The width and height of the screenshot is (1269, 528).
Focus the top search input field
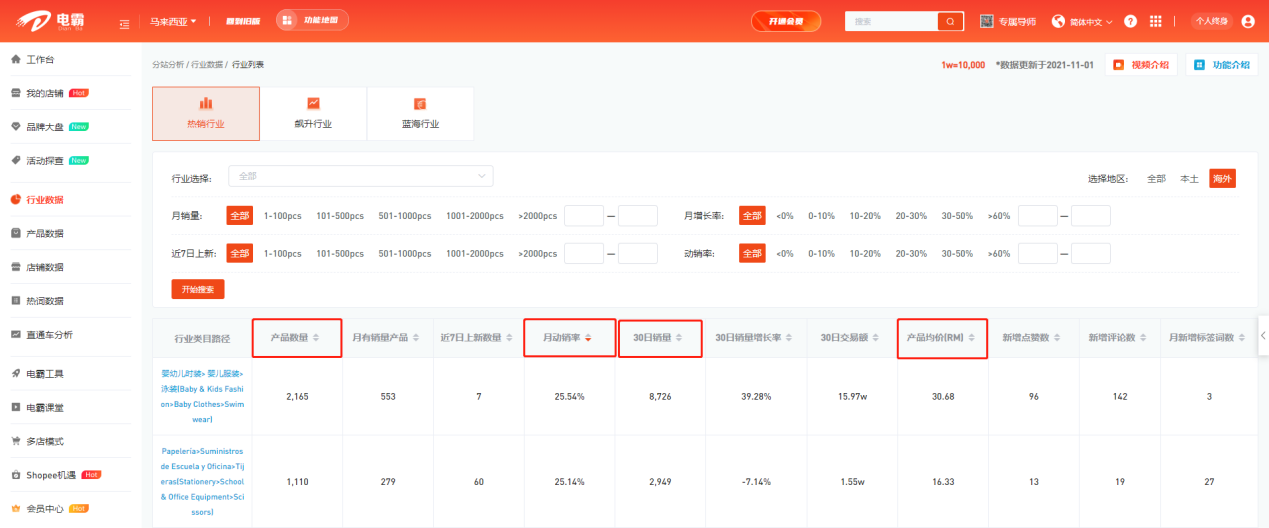point(889,21)
